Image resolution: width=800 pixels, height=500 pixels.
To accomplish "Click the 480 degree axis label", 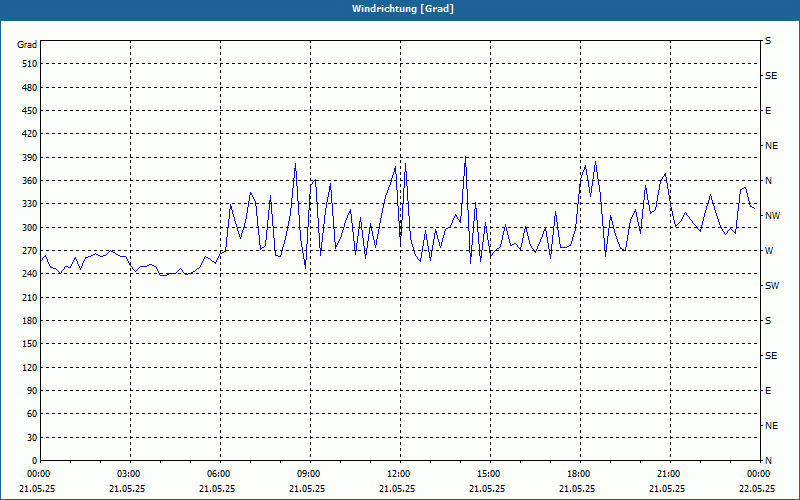I will click(30, 87).
